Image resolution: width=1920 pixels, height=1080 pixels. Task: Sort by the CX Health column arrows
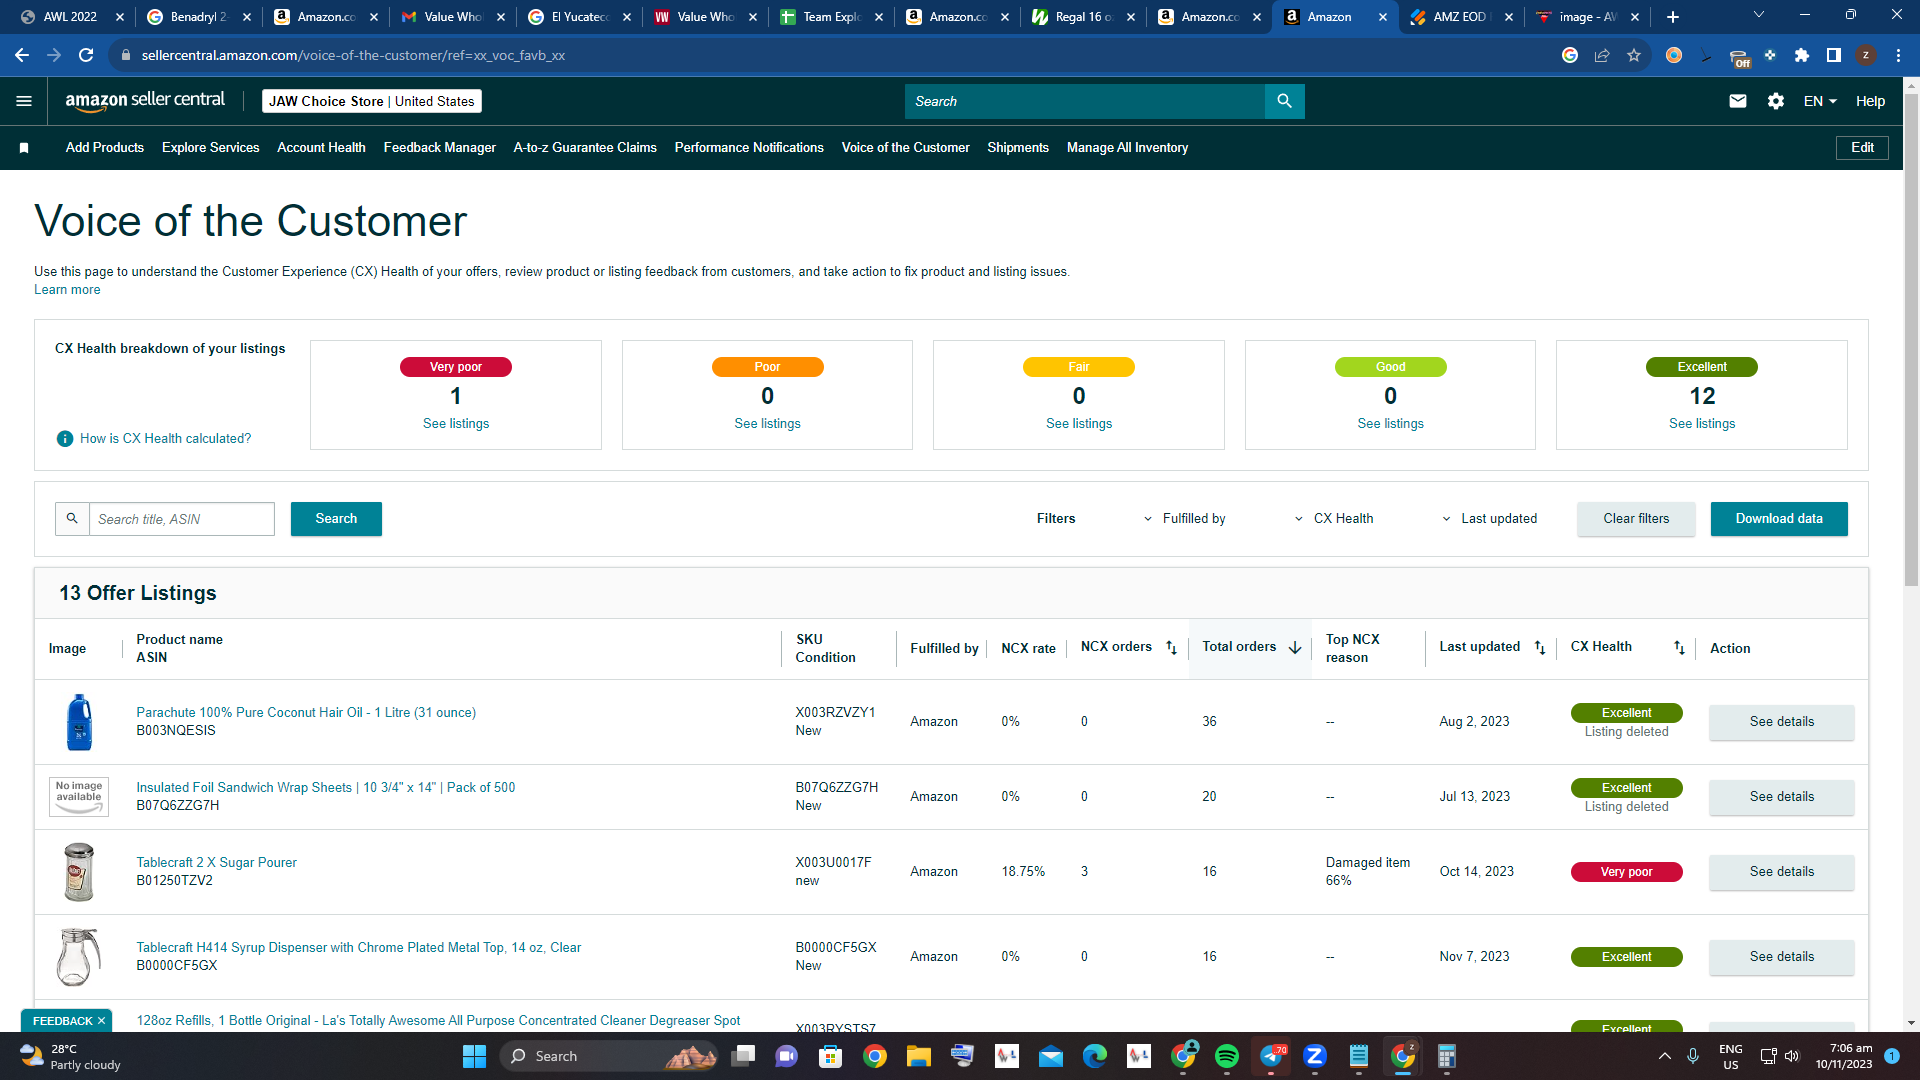(1679, 648)
